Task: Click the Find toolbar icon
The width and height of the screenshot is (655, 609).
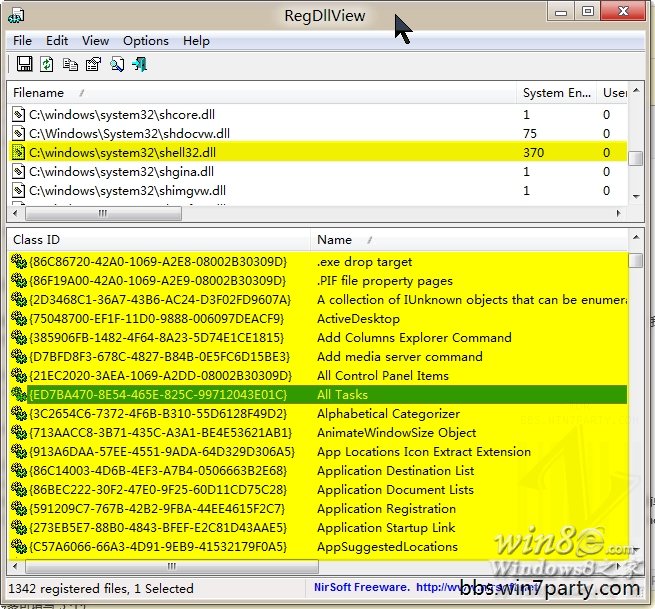Action: click(117, 65)
